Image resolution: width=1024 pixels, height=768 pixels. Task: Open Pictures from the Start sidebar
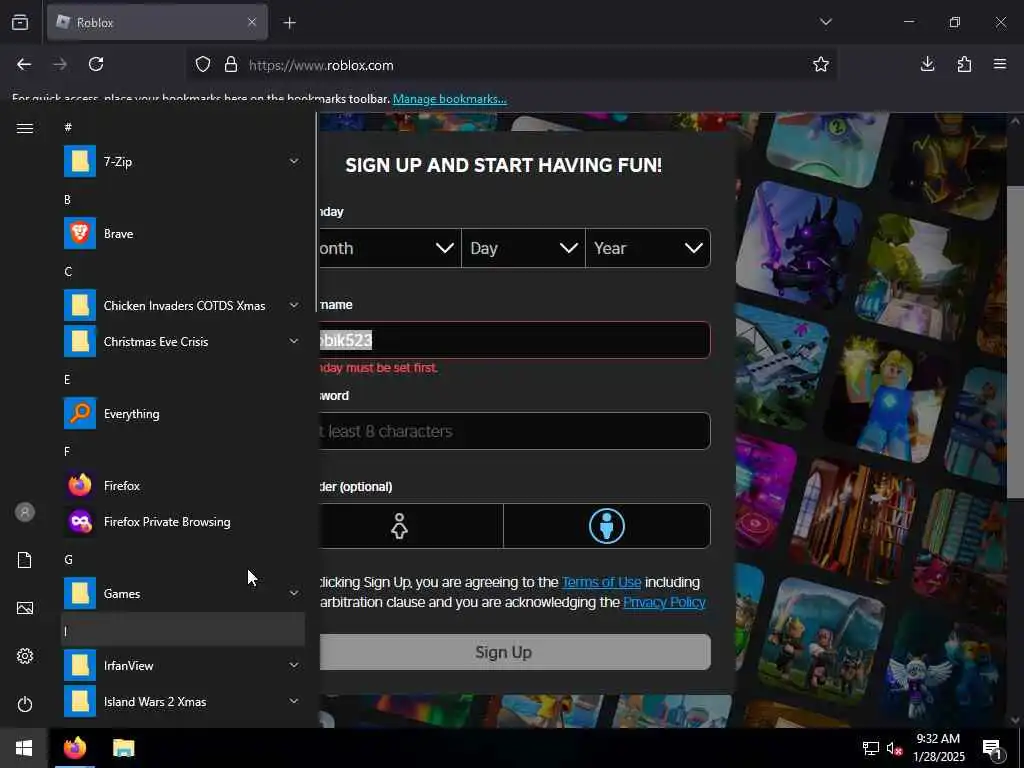coord(25,608)
